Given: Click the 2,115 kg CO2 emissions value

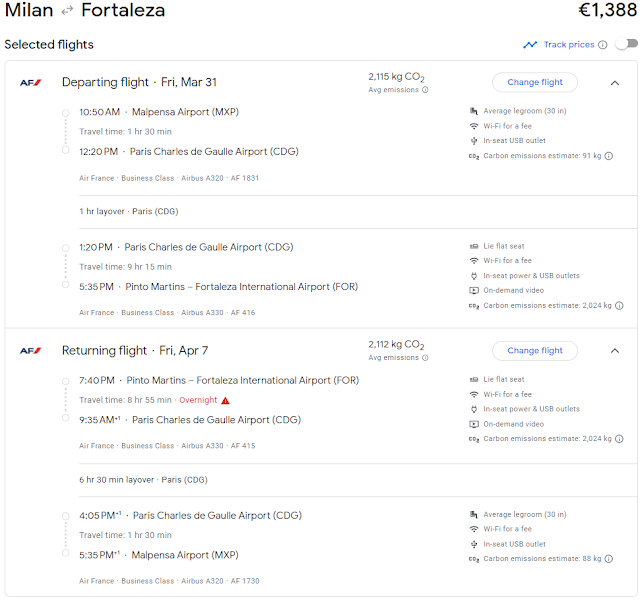Looking at the screenshot, I should (x=396, y=77).
